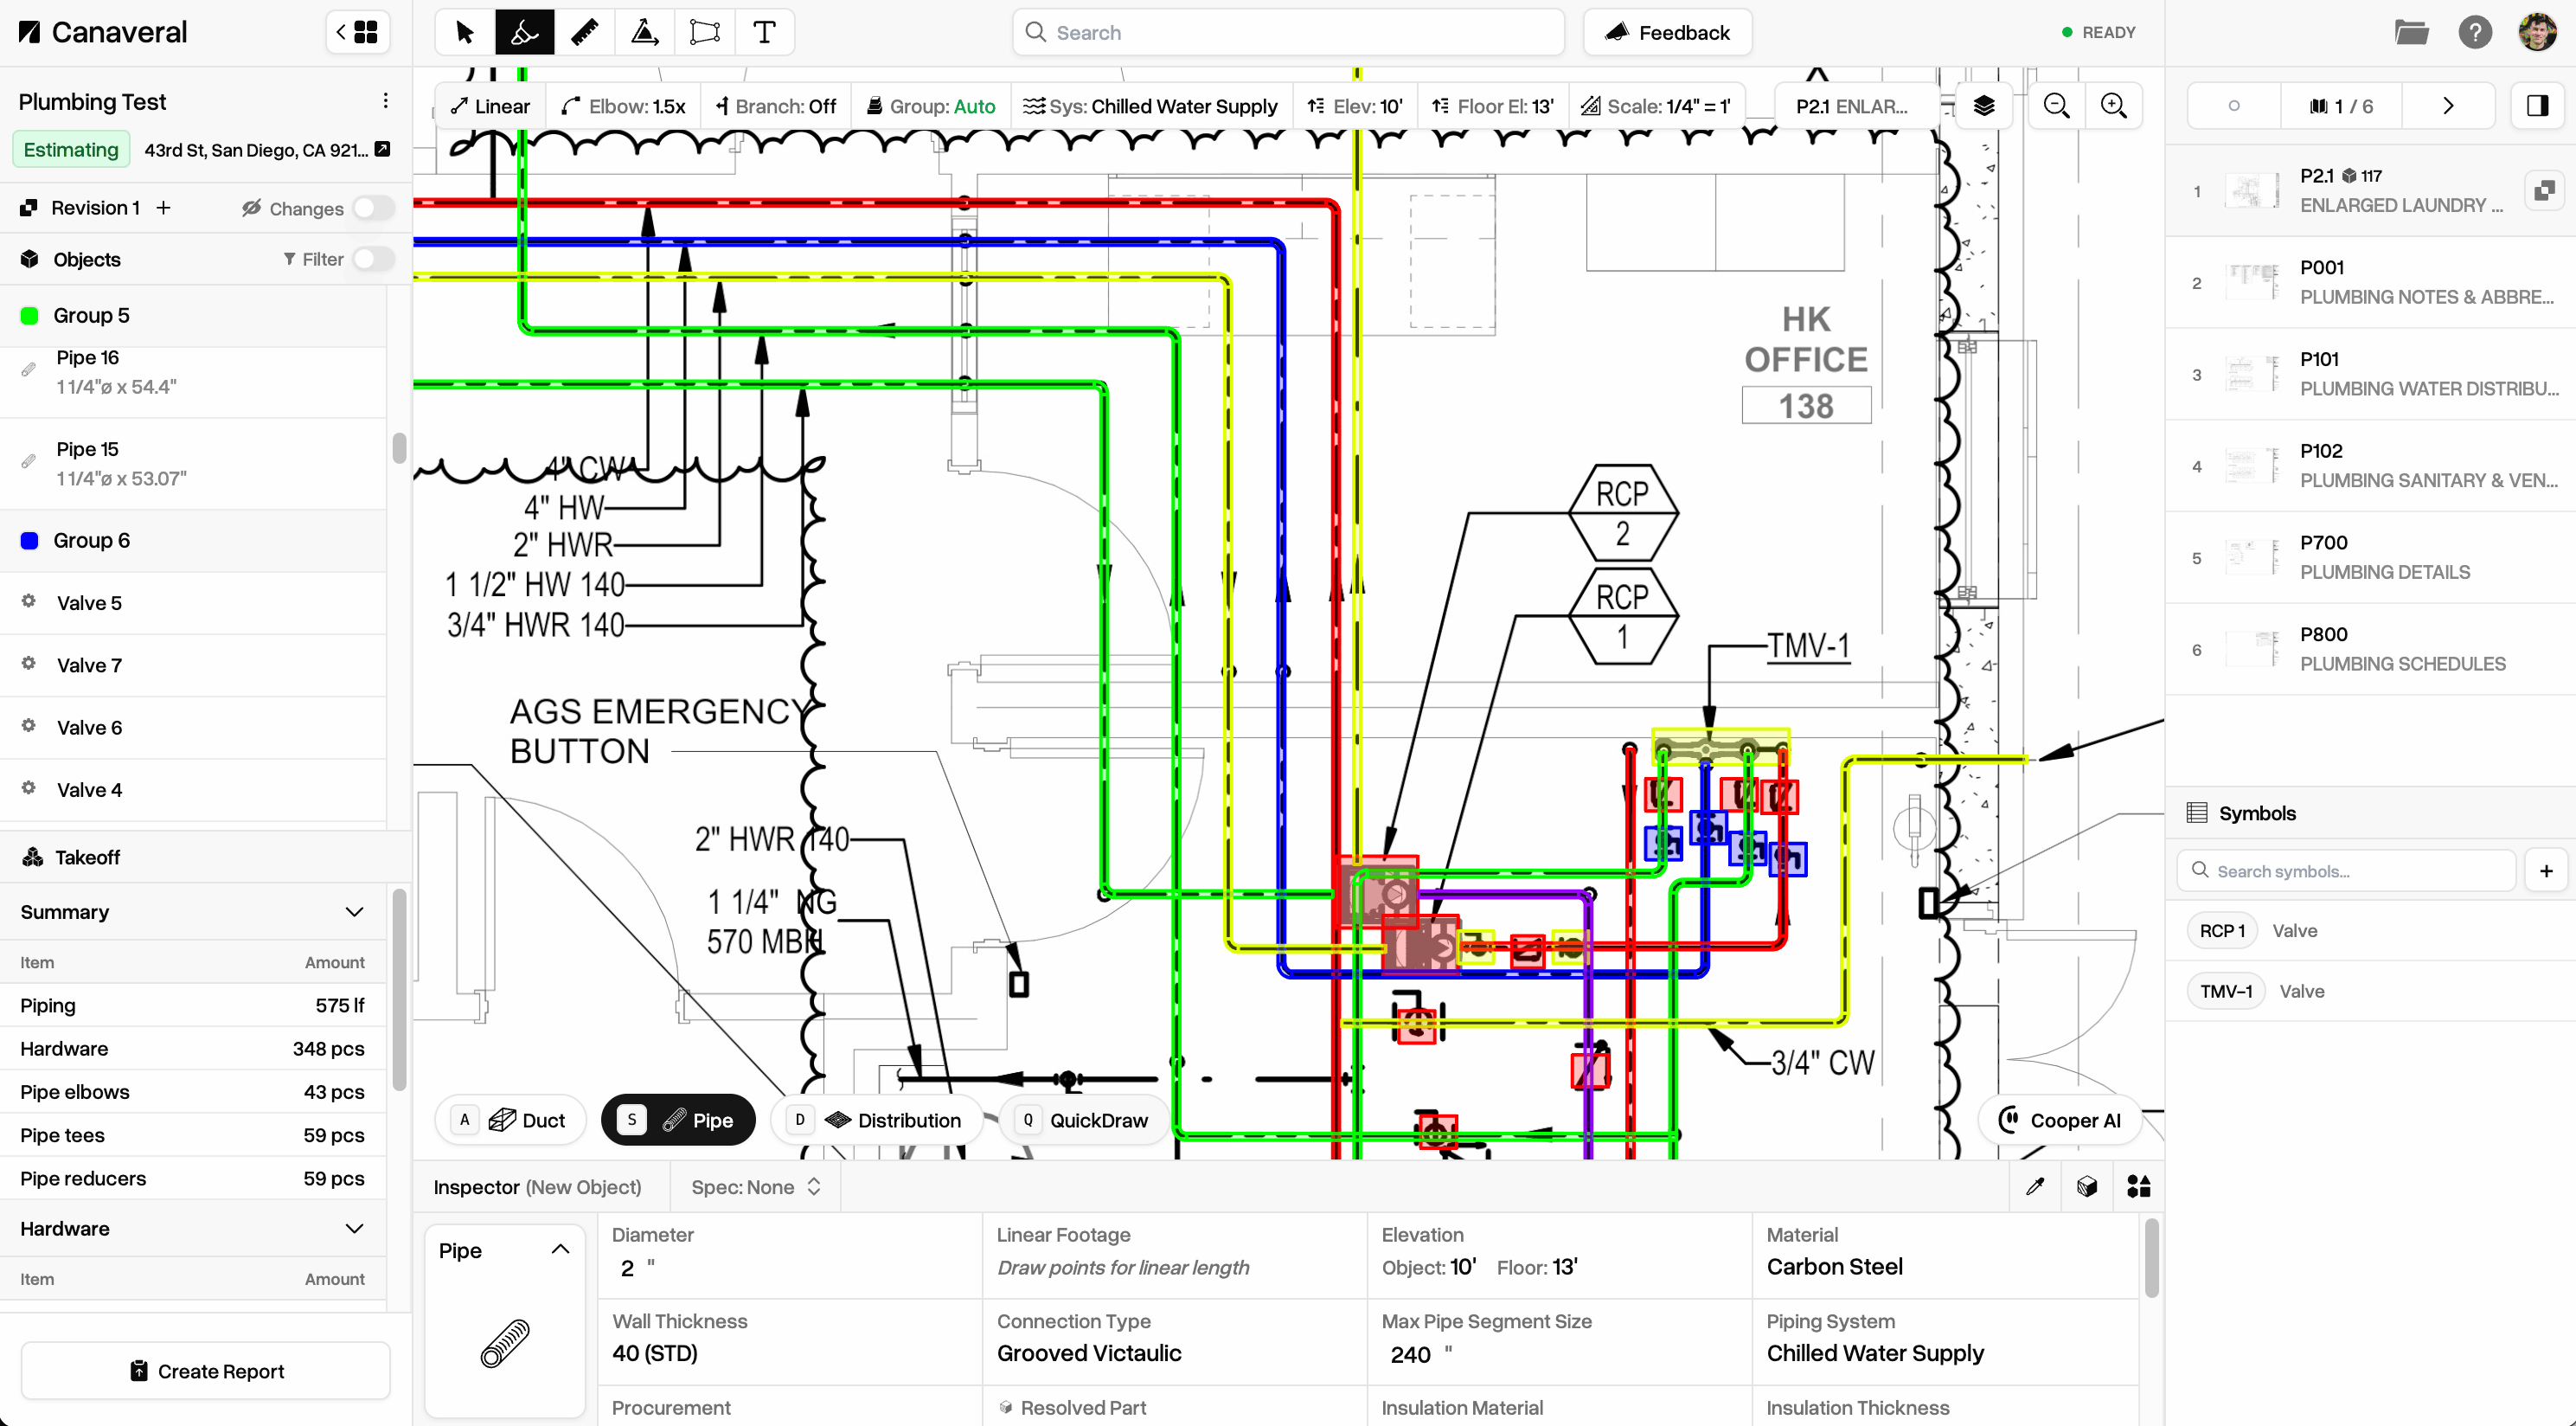The height and width of the screenshot is (1426, 2576).
Task: Click the Create Report button
Action: [x=206, y=1370]
